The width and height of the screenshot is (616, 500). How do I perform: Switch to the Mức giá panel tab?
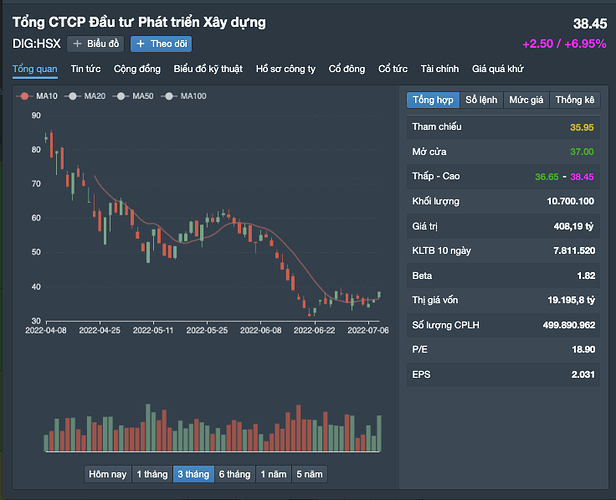(526, 100)
